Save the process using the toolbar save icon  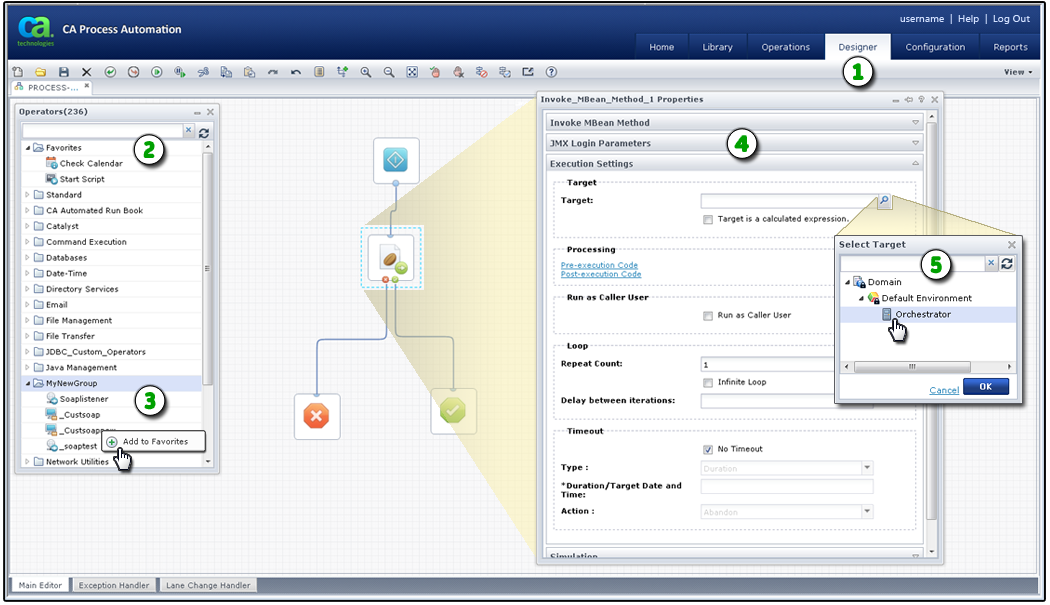point(62,71)
